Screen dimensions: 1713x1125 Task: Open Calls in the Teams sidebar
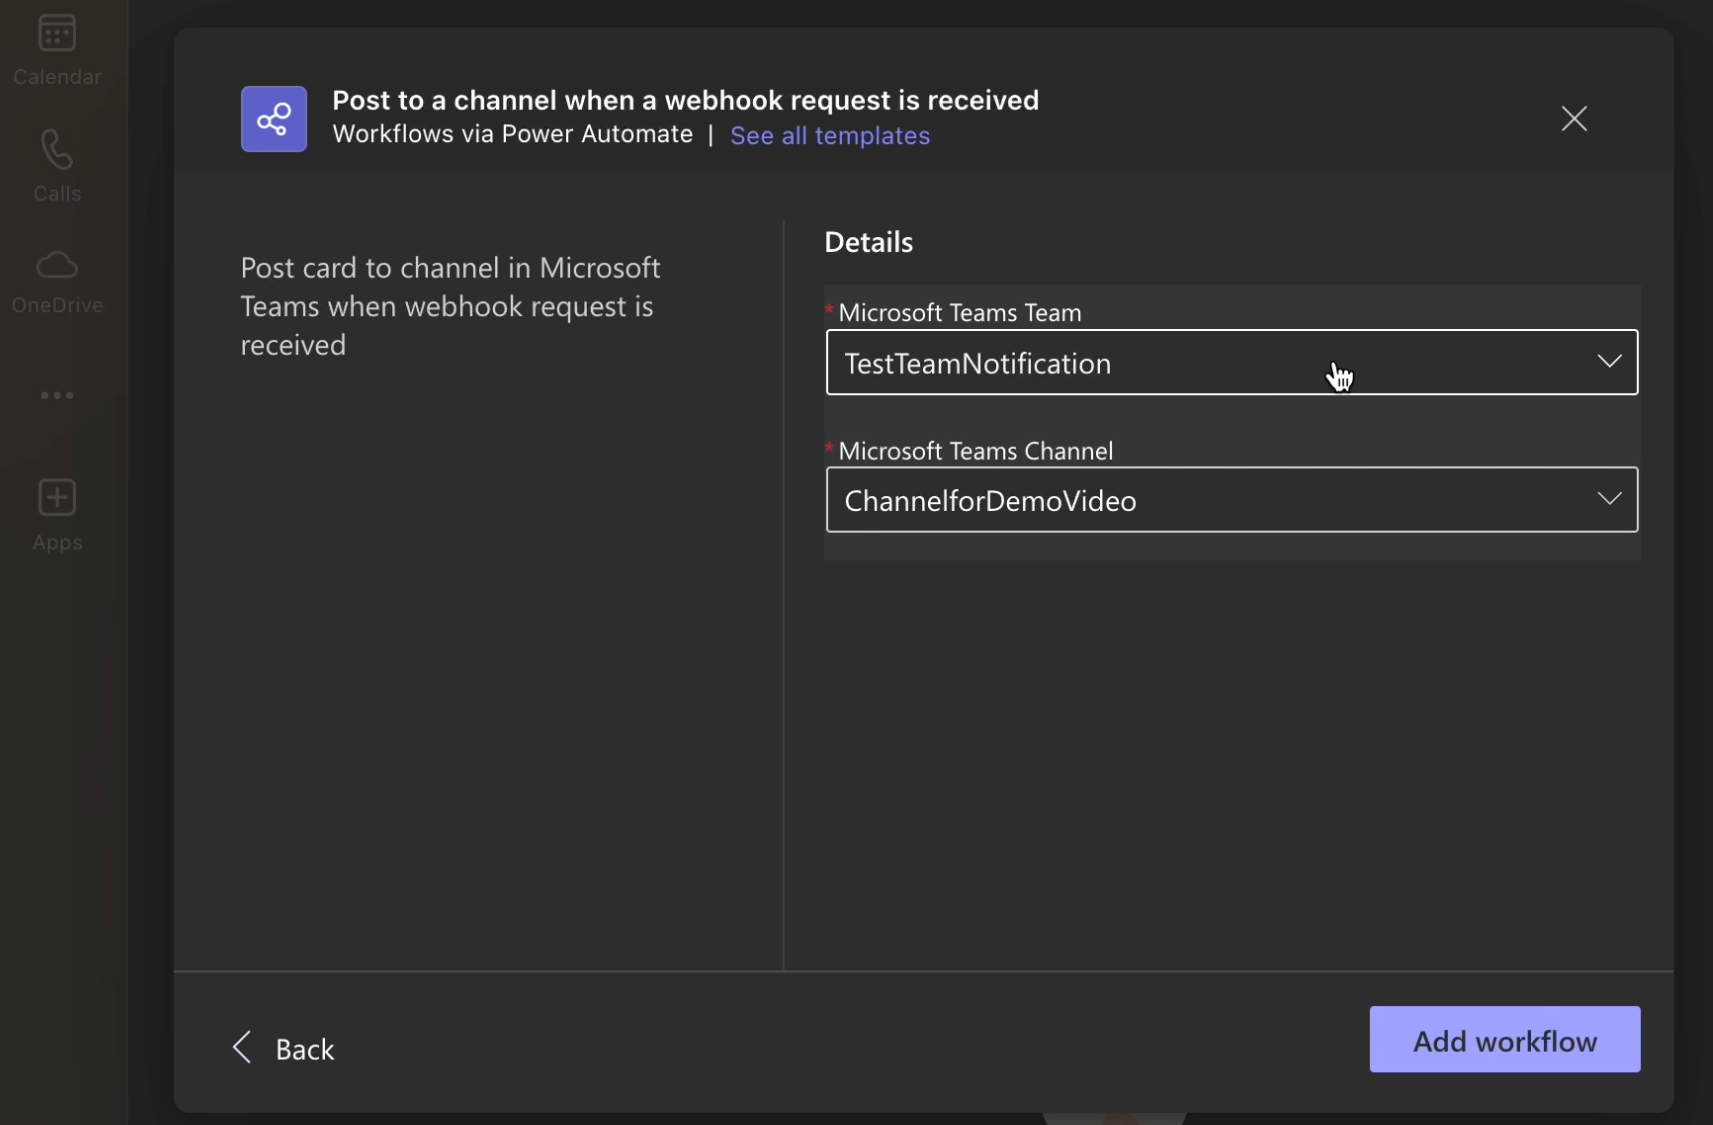[x=57, y=166]
